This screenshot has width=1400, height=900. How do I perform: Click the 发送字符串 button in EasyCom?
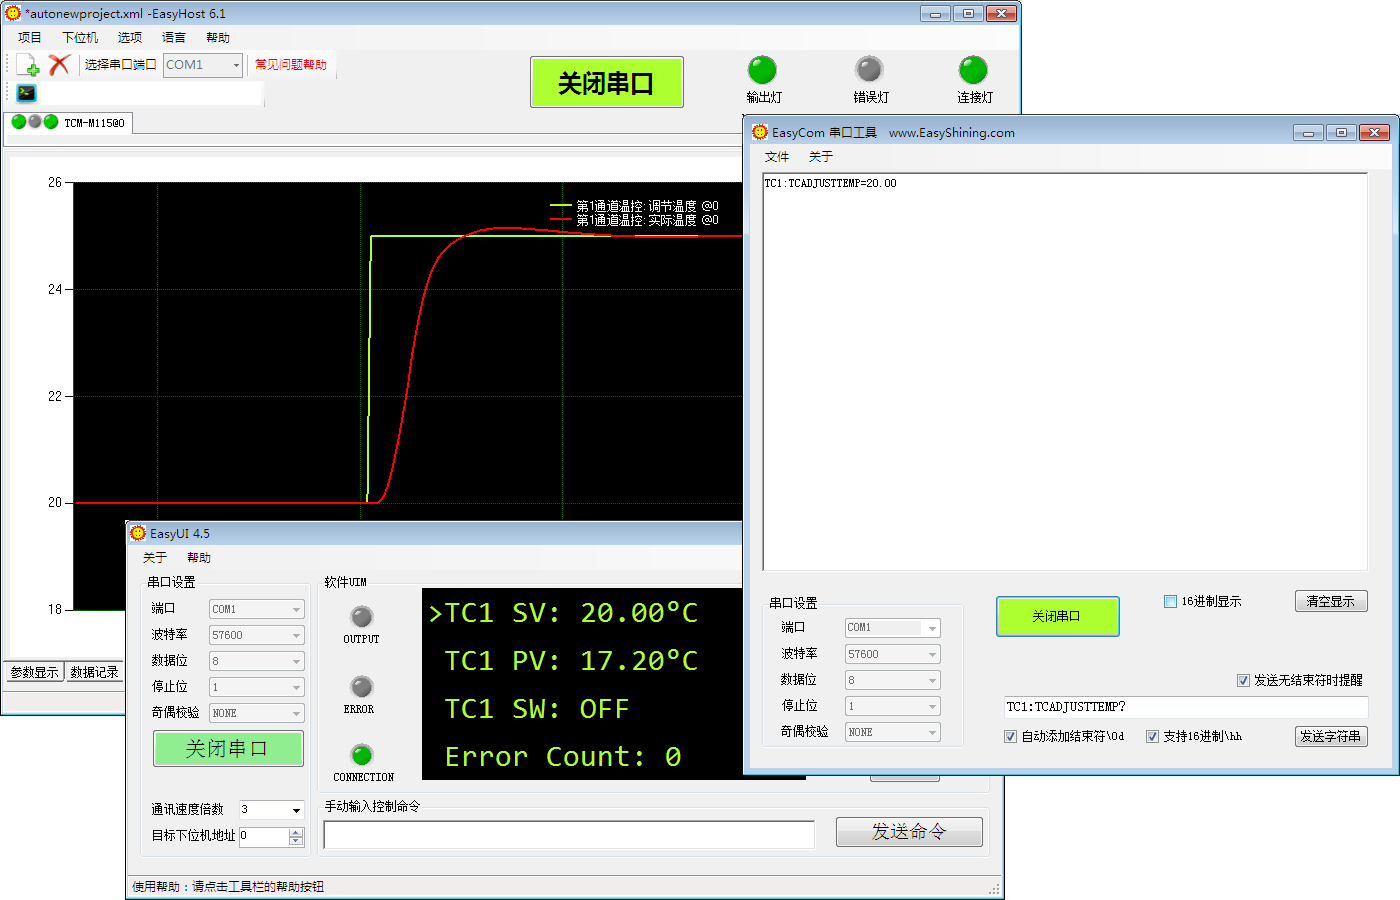(x=1330, y=736)
